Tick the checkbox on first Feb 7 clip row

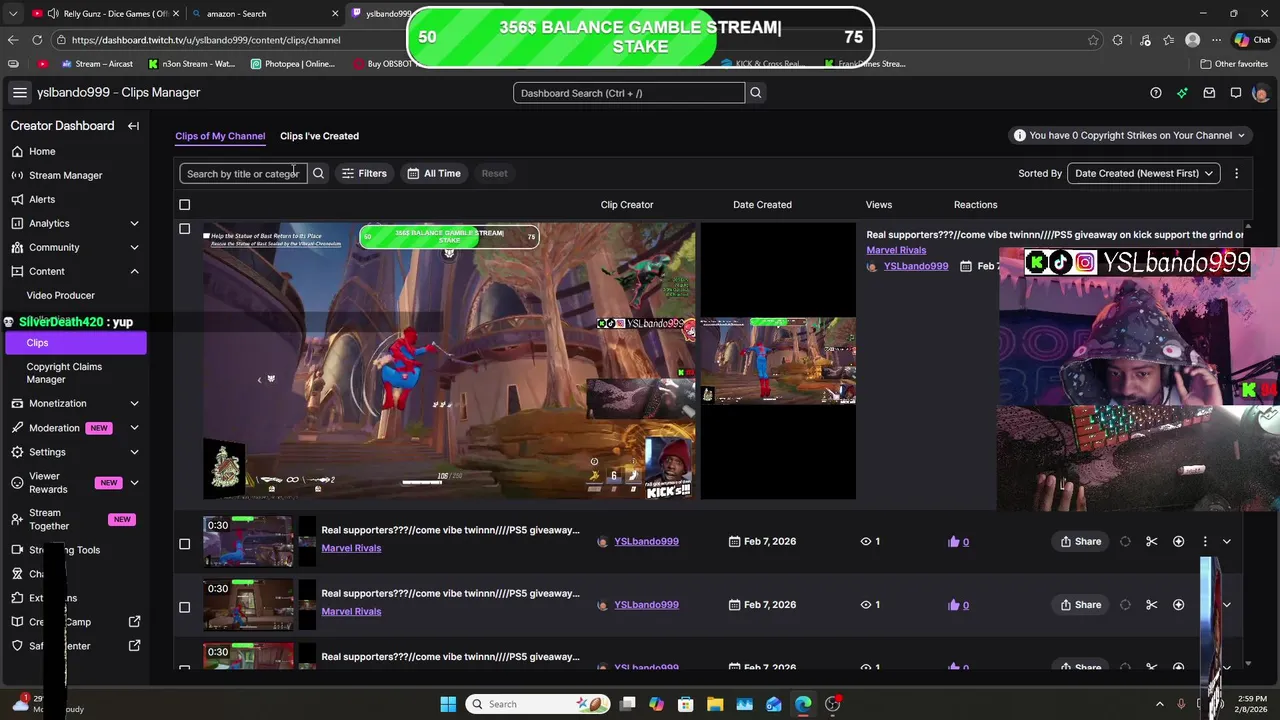(184, 544)
